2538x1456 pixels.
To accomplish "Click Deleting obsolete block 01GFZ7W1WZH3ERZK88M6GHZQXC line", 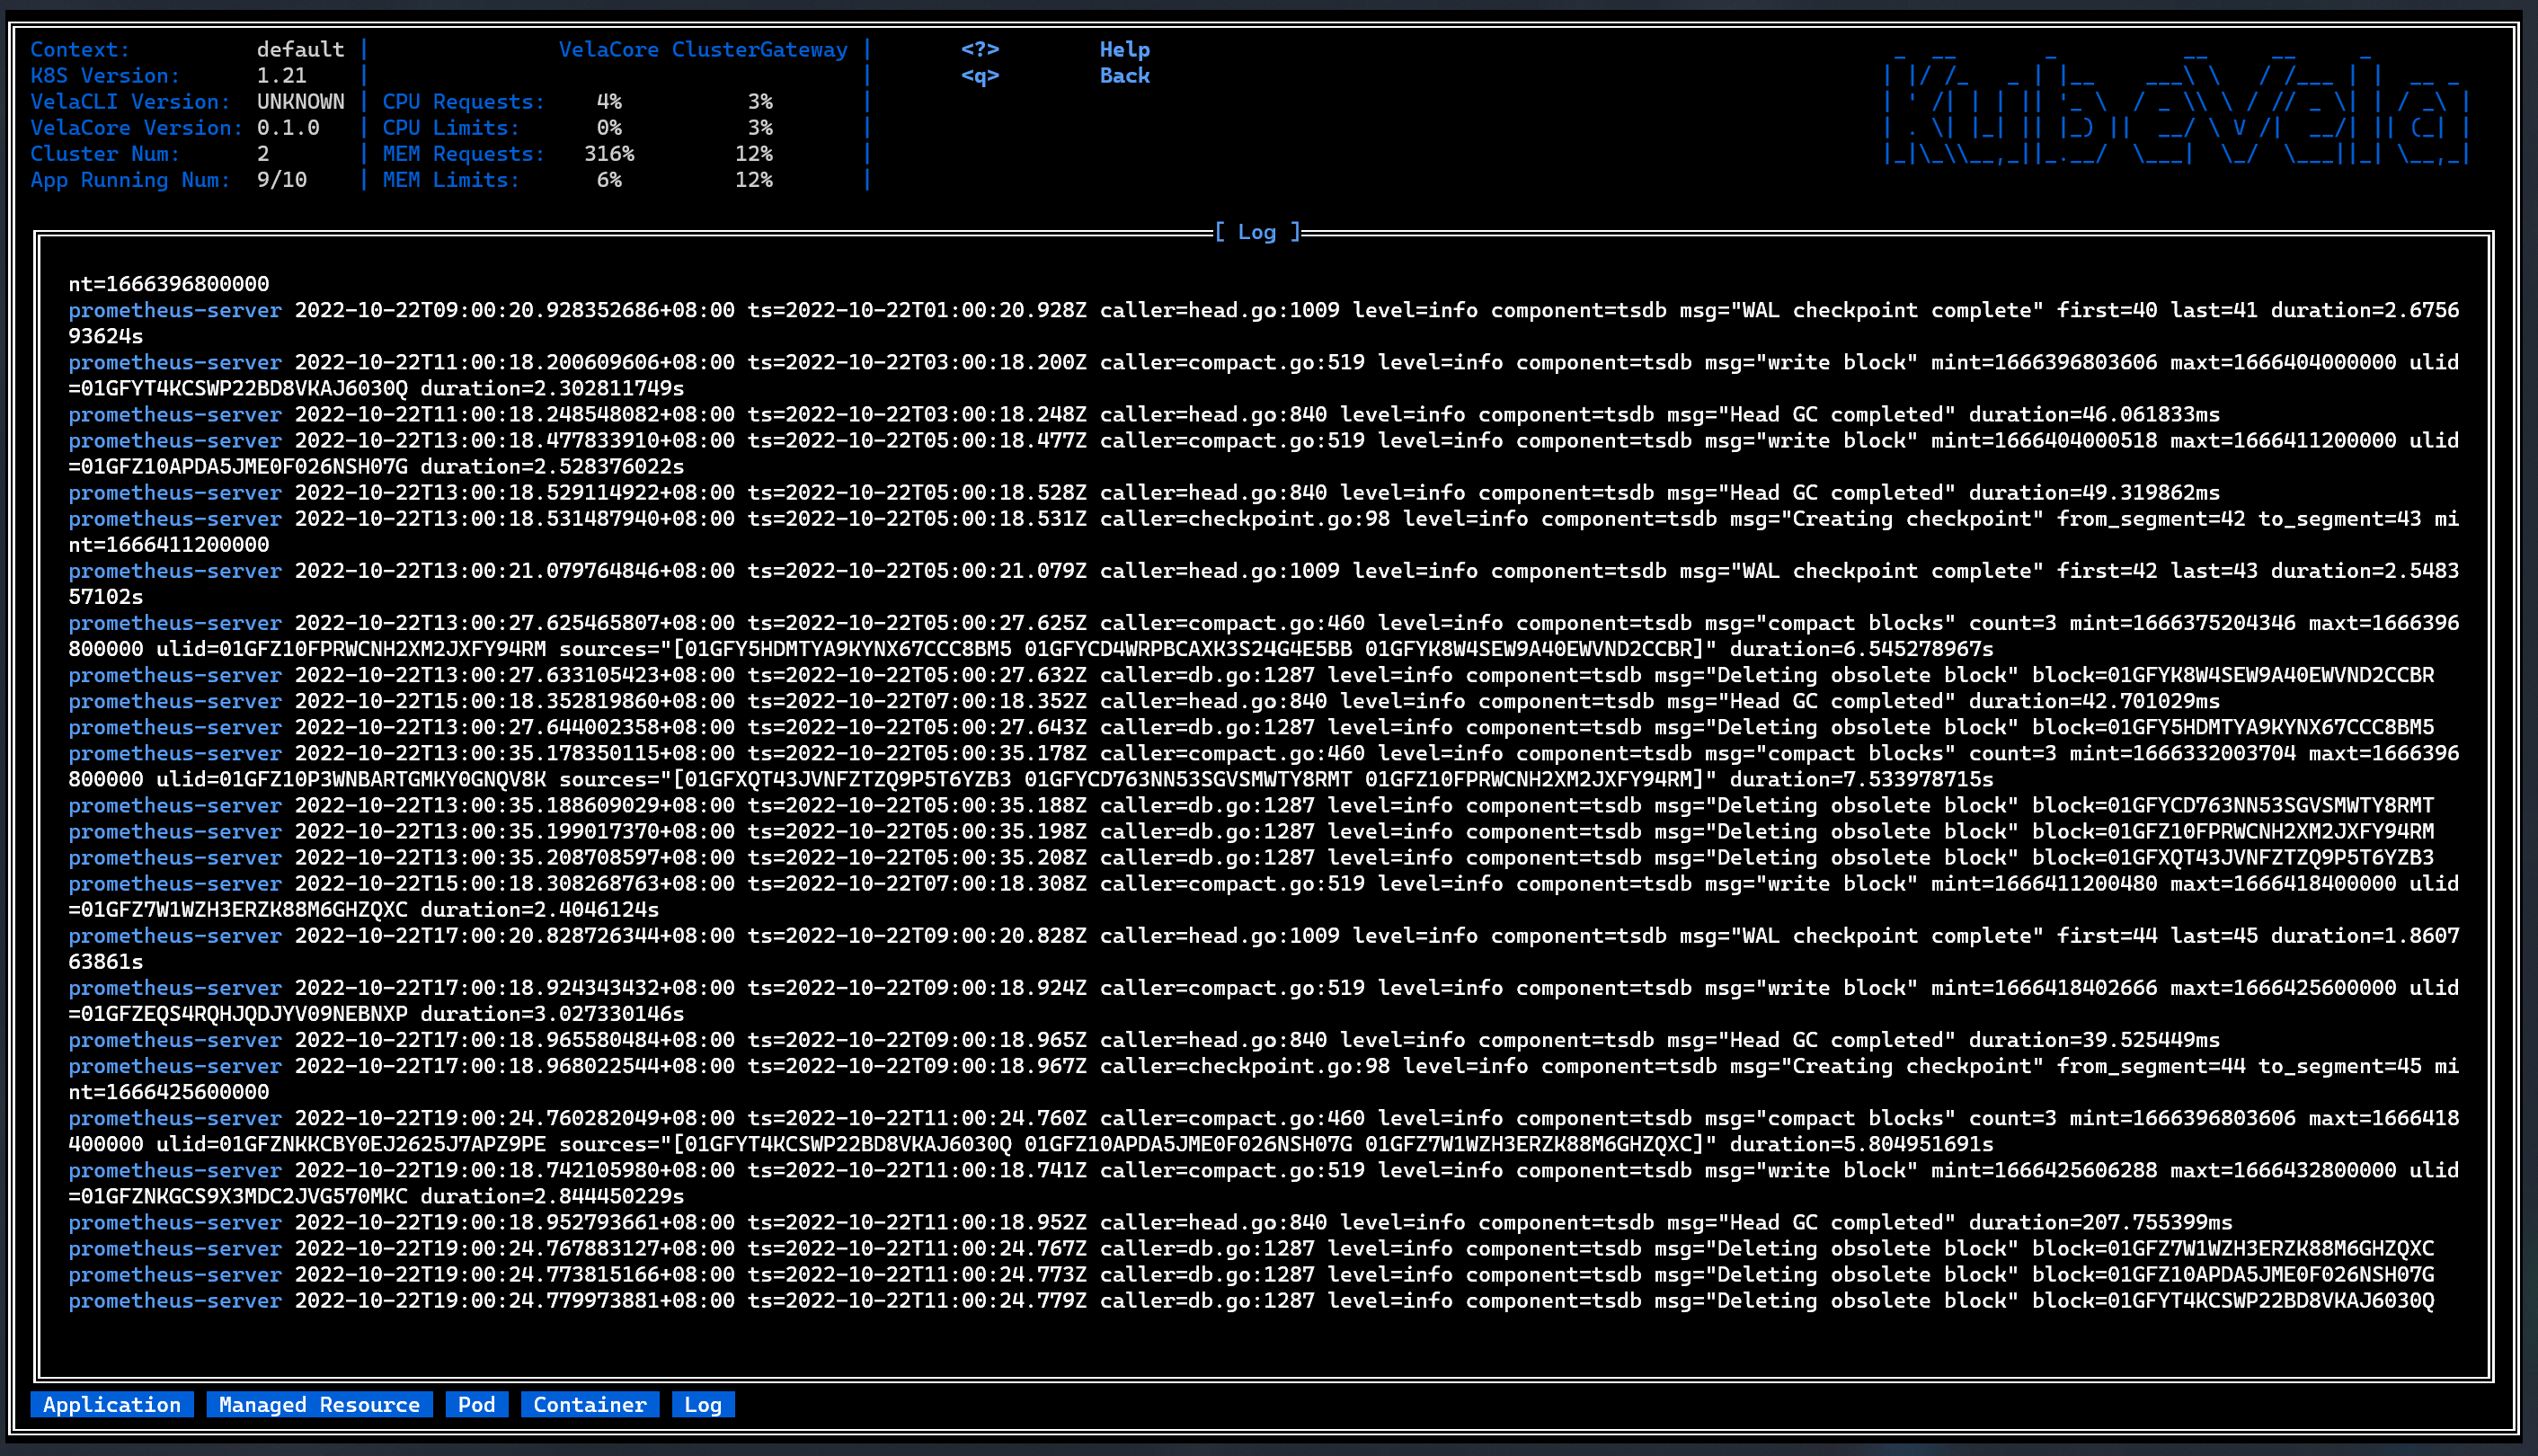I will point(1251,1248).
